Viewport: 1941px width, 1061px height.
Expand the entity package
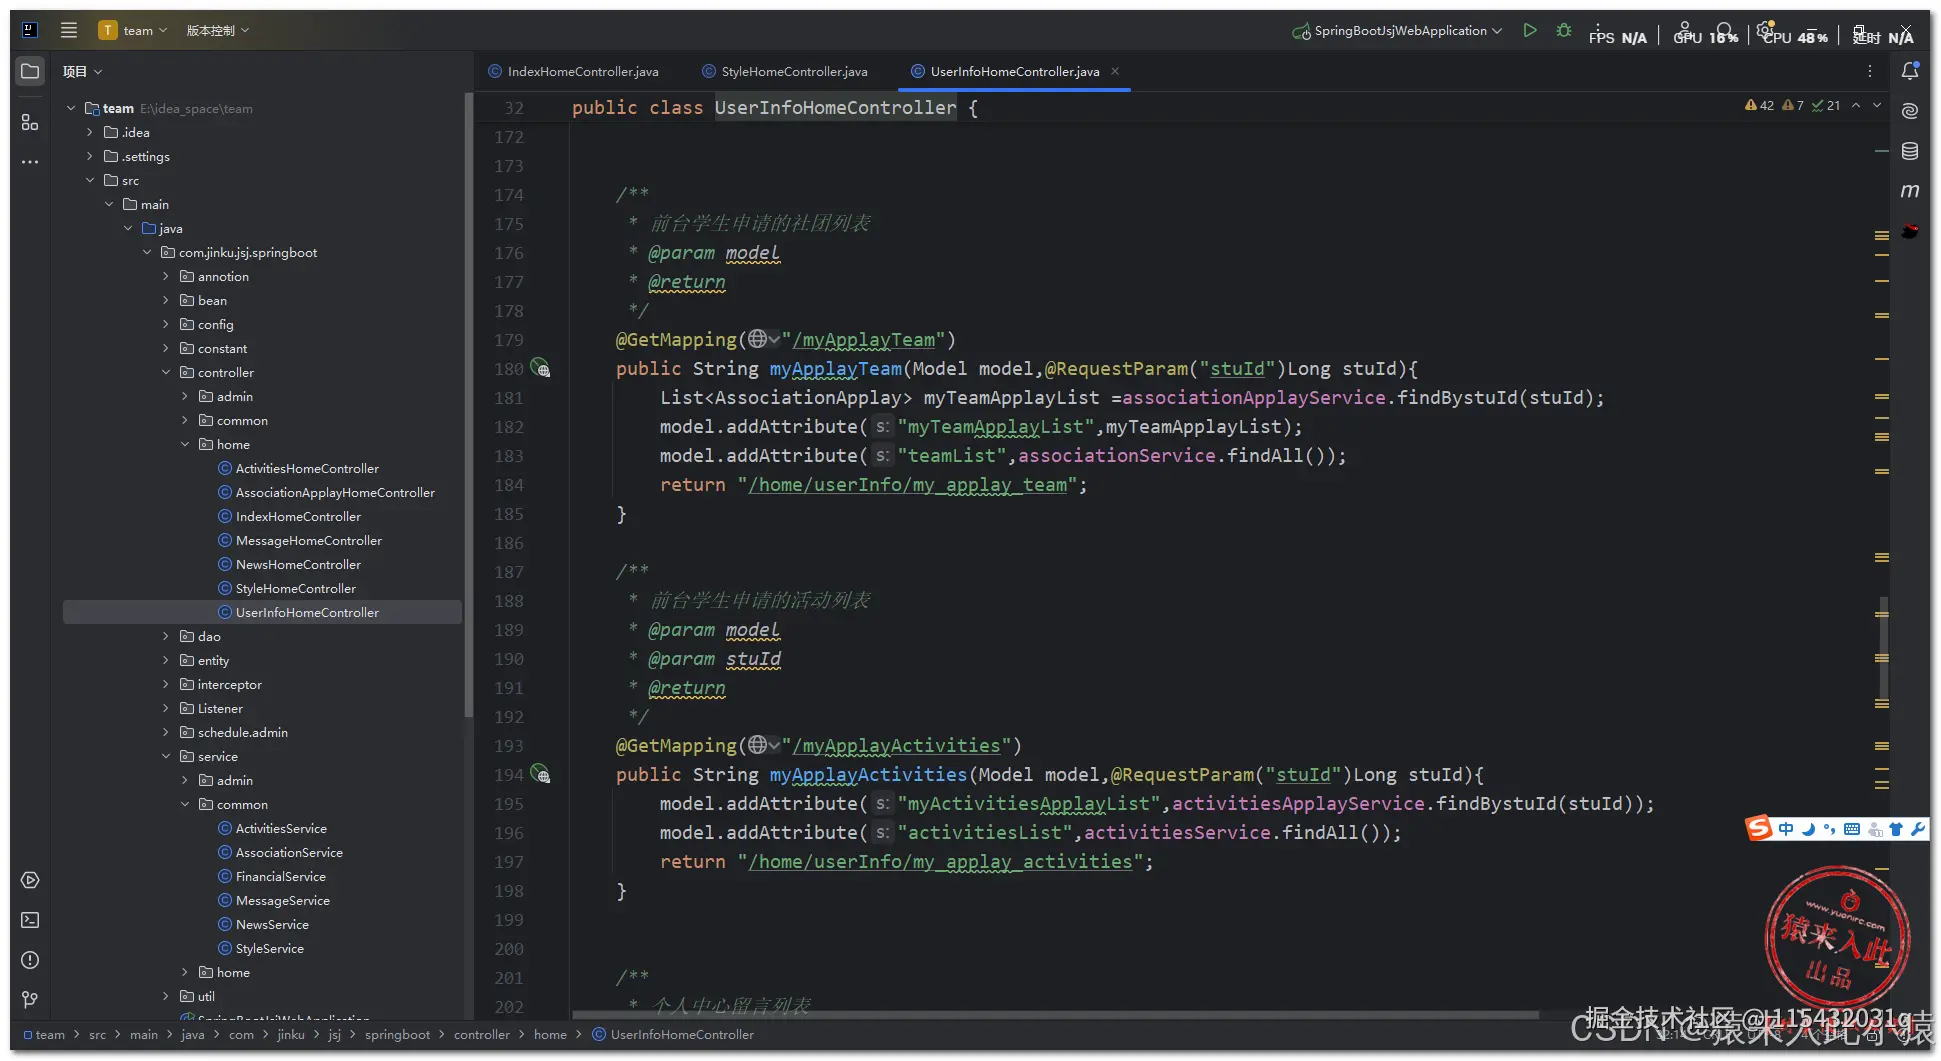[166, 660]
